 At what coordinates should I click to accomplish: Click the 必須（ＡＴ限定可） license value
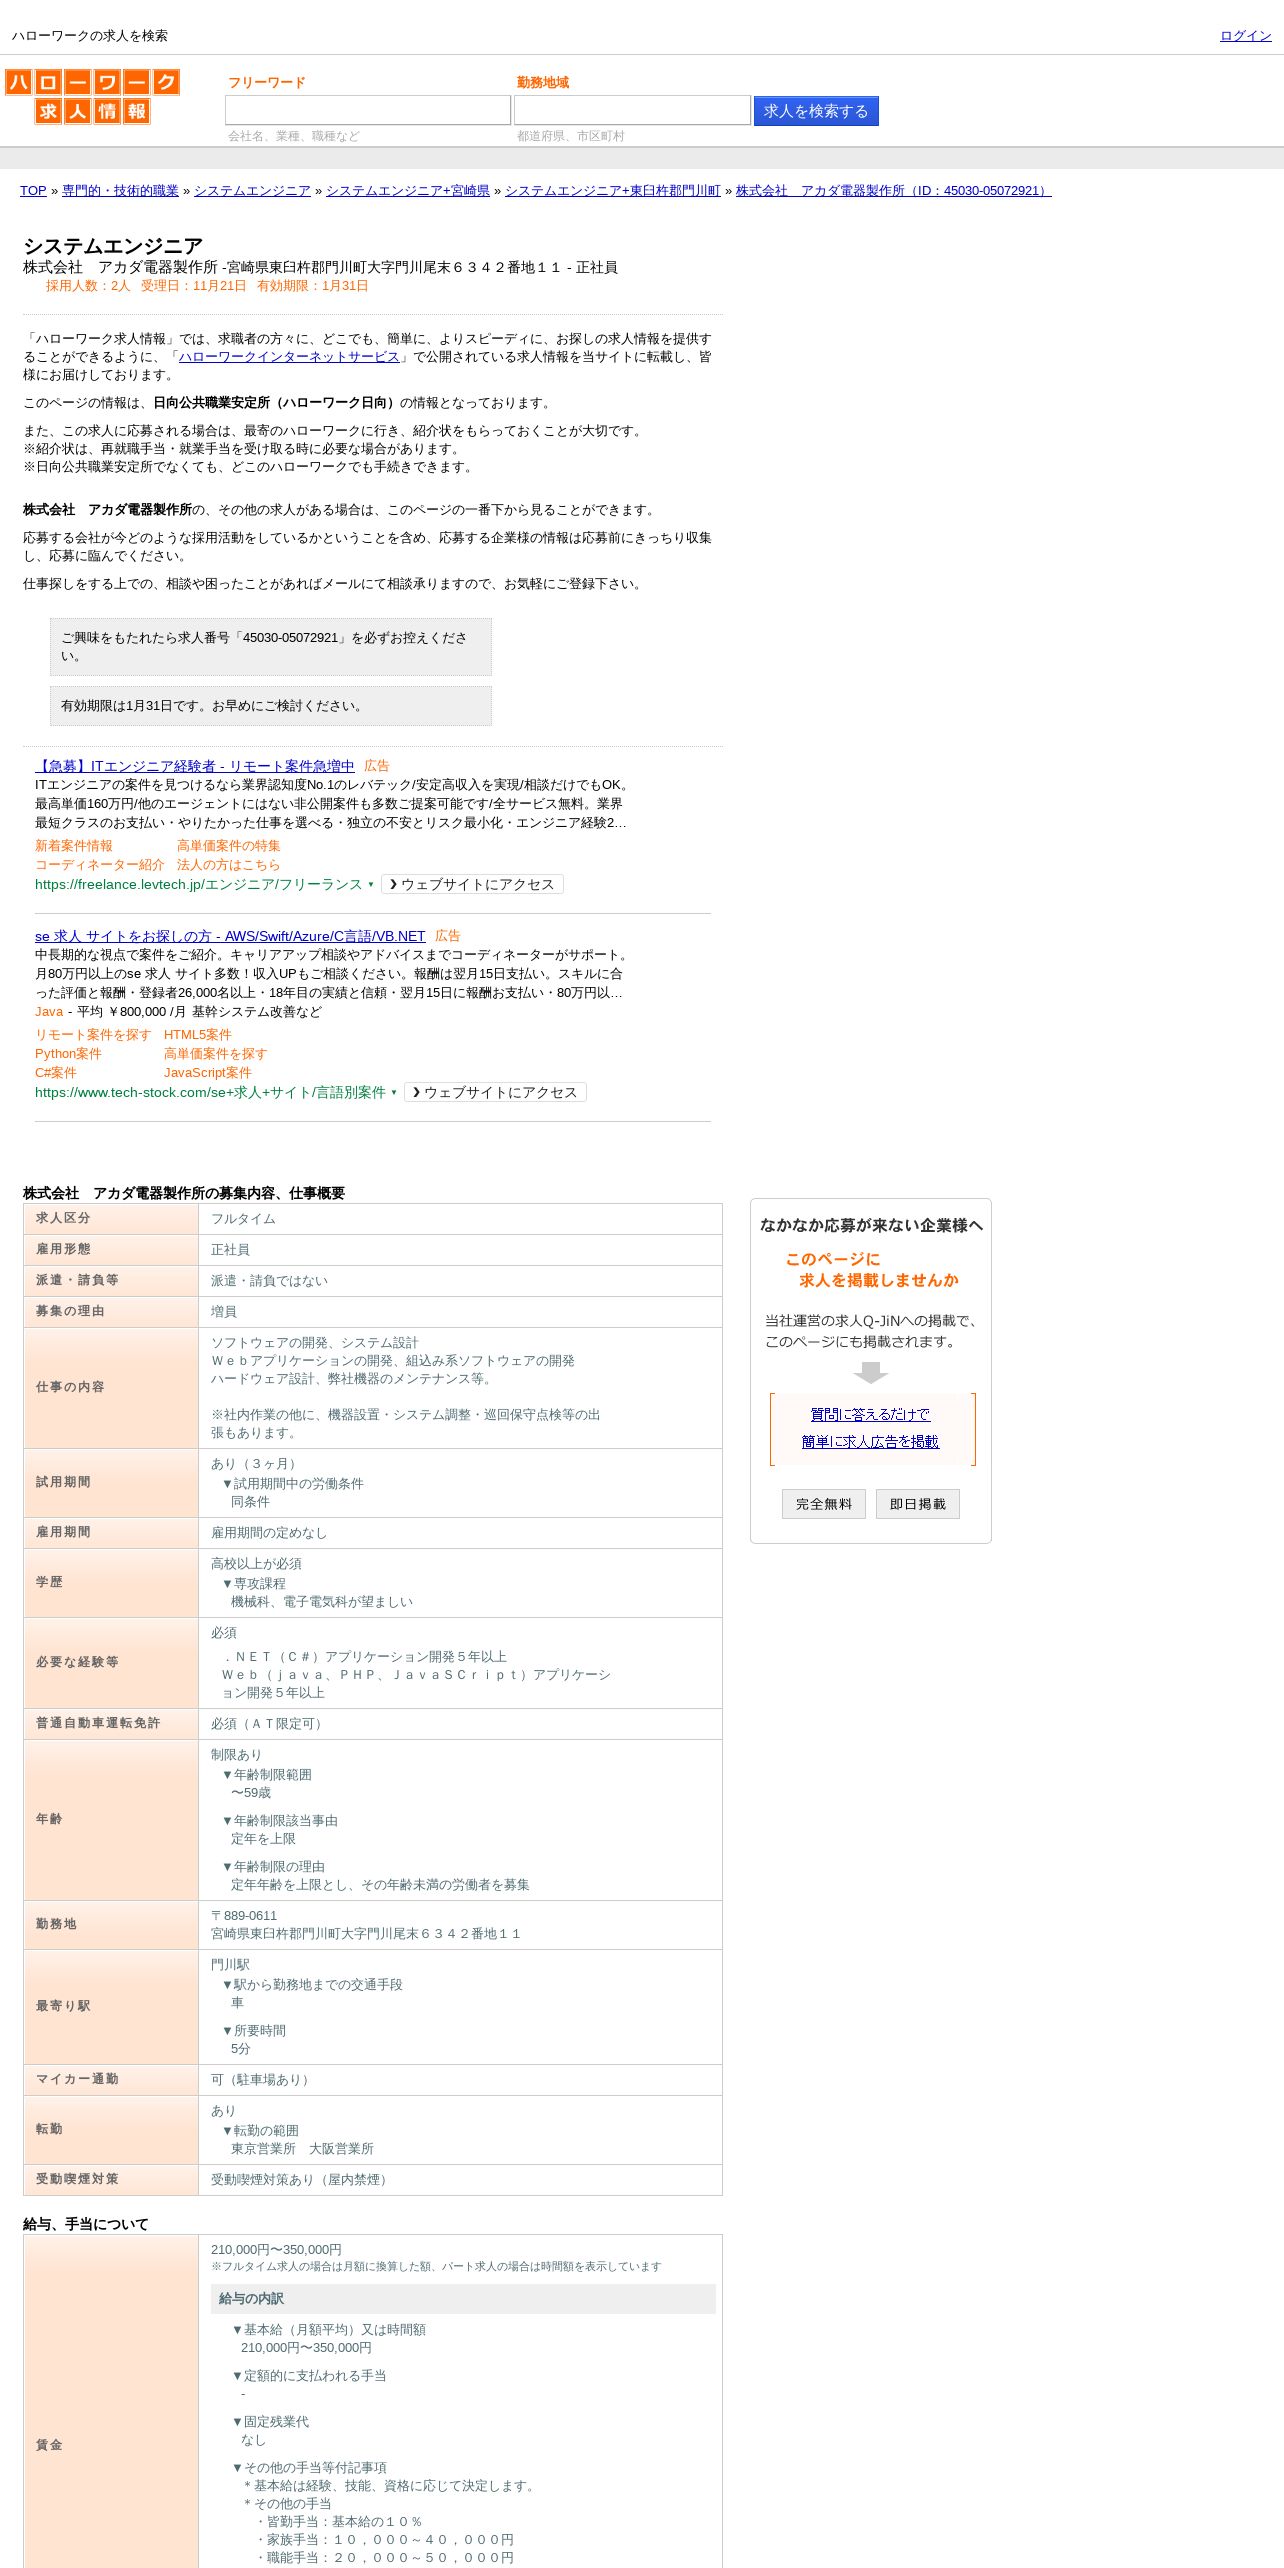[x=269, y=1724]
